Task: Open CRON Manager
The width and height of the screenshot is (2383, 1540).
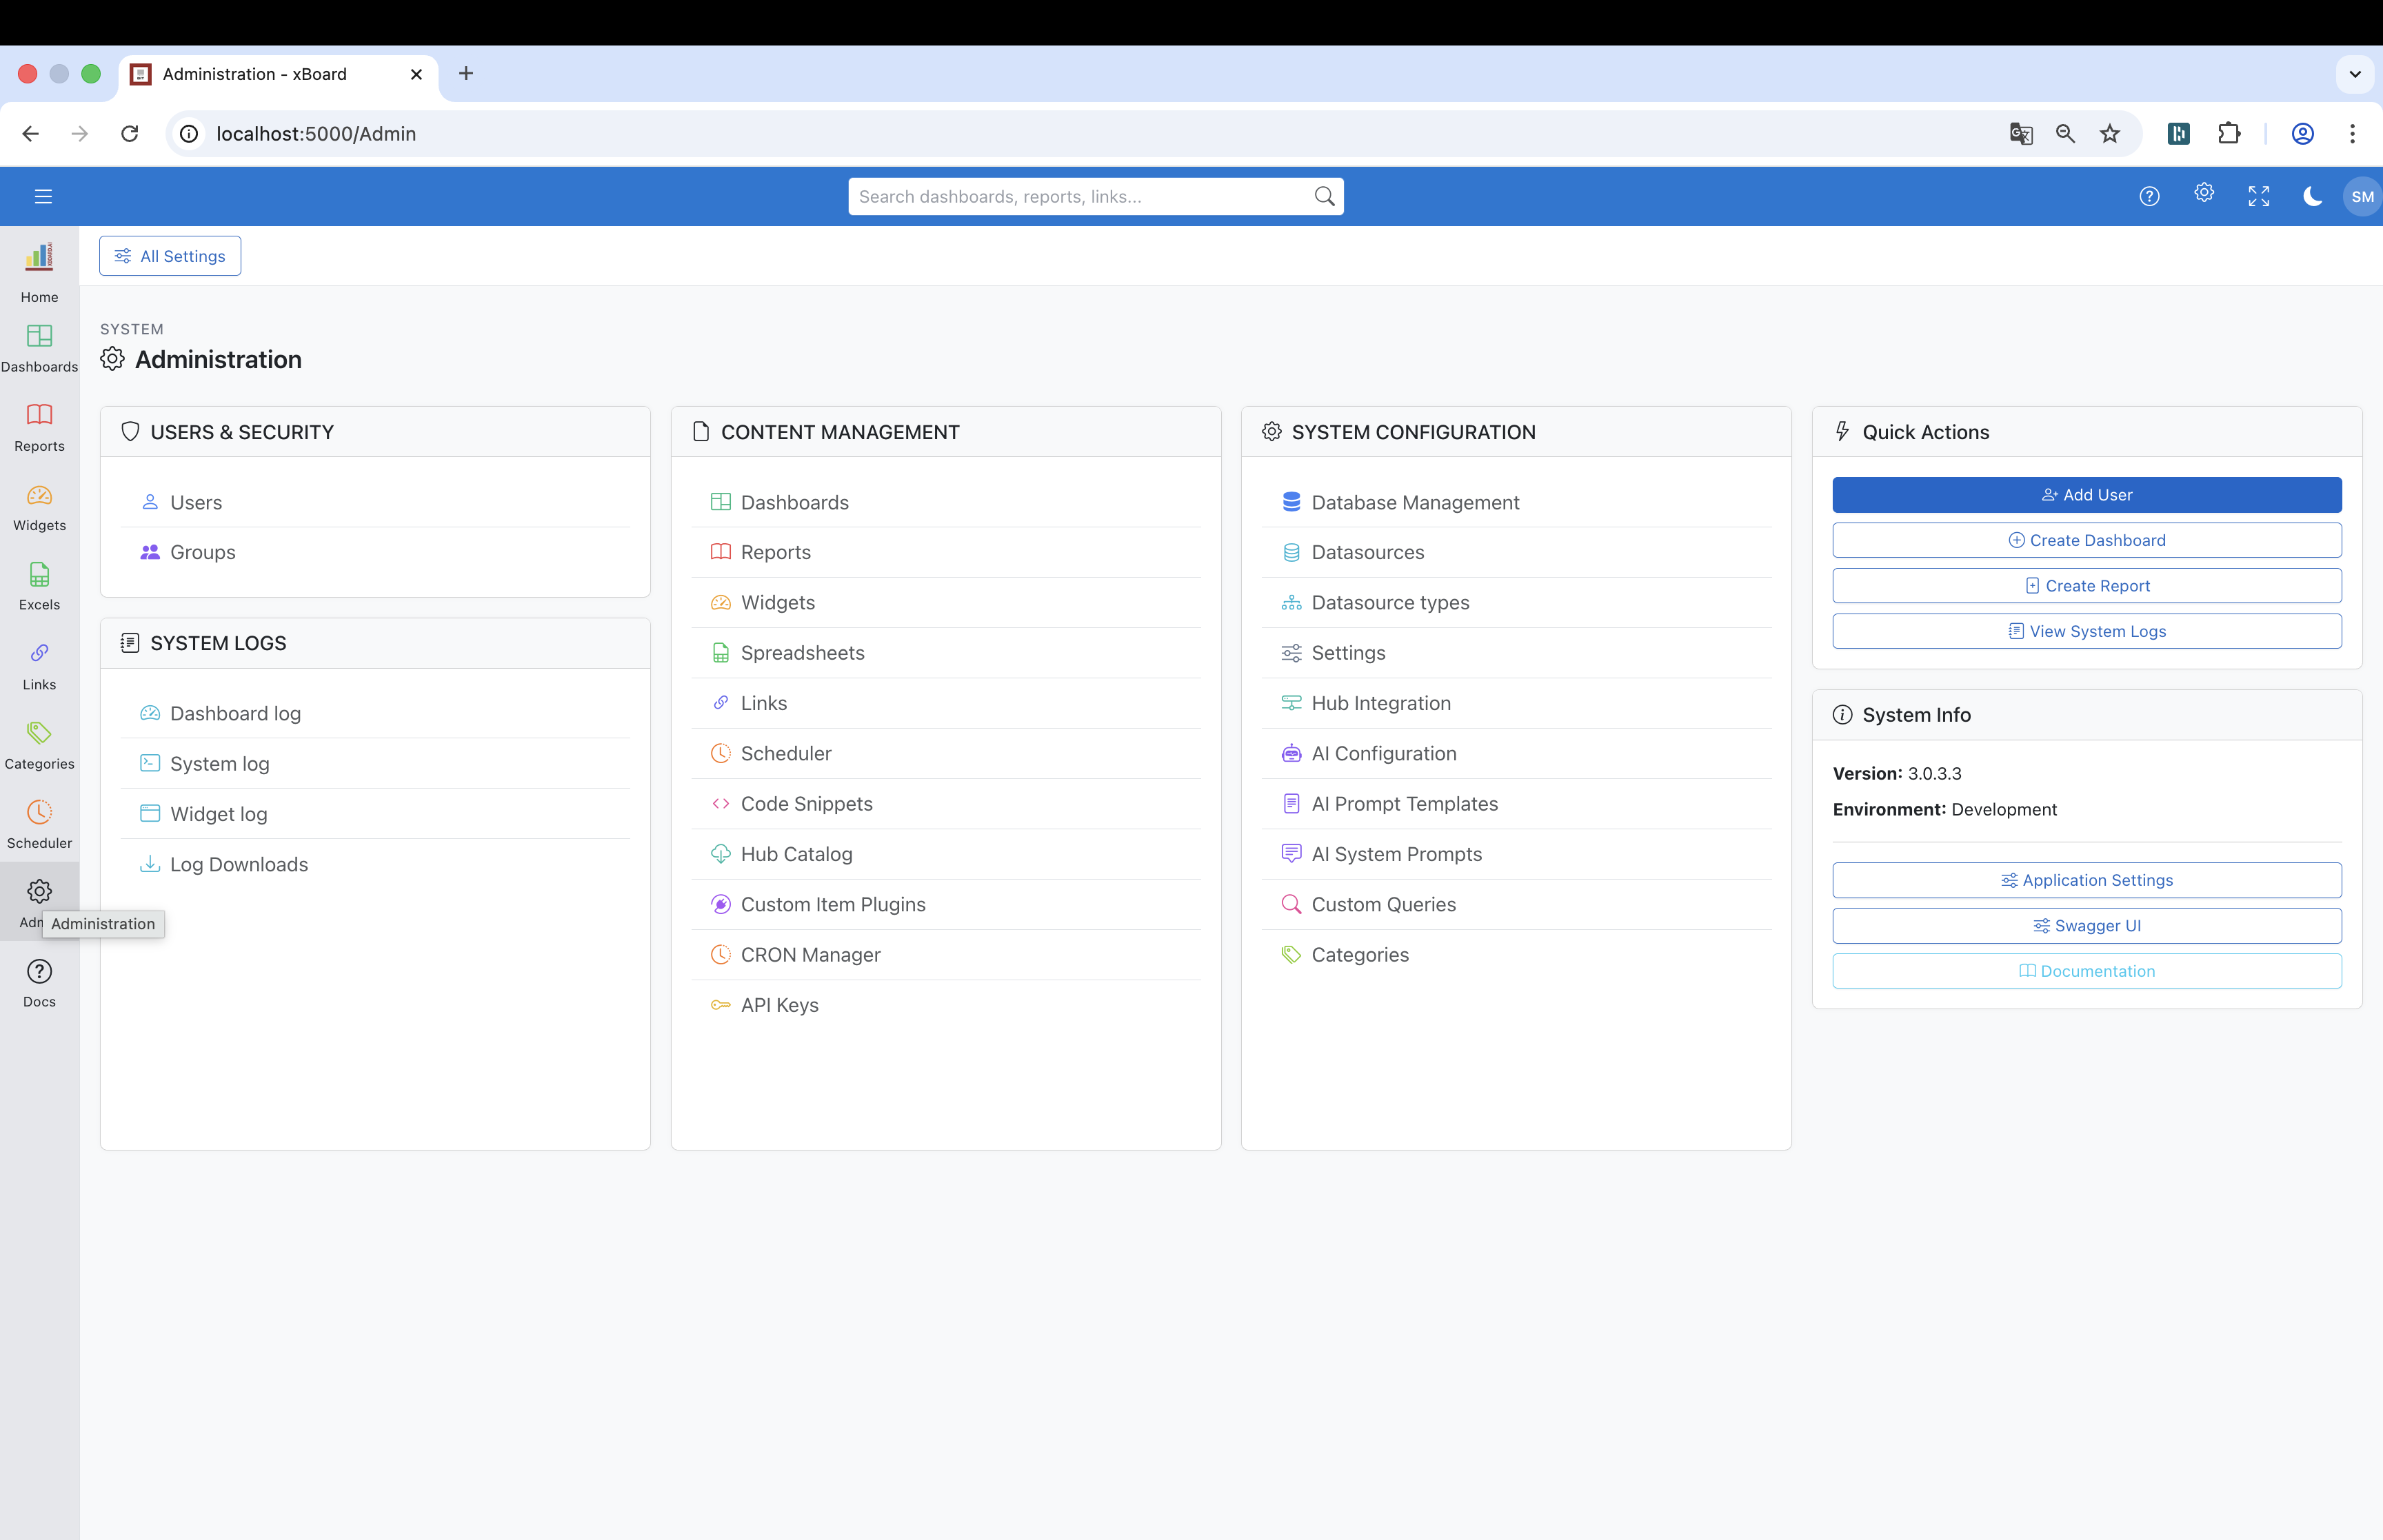Action: (946, 955)
